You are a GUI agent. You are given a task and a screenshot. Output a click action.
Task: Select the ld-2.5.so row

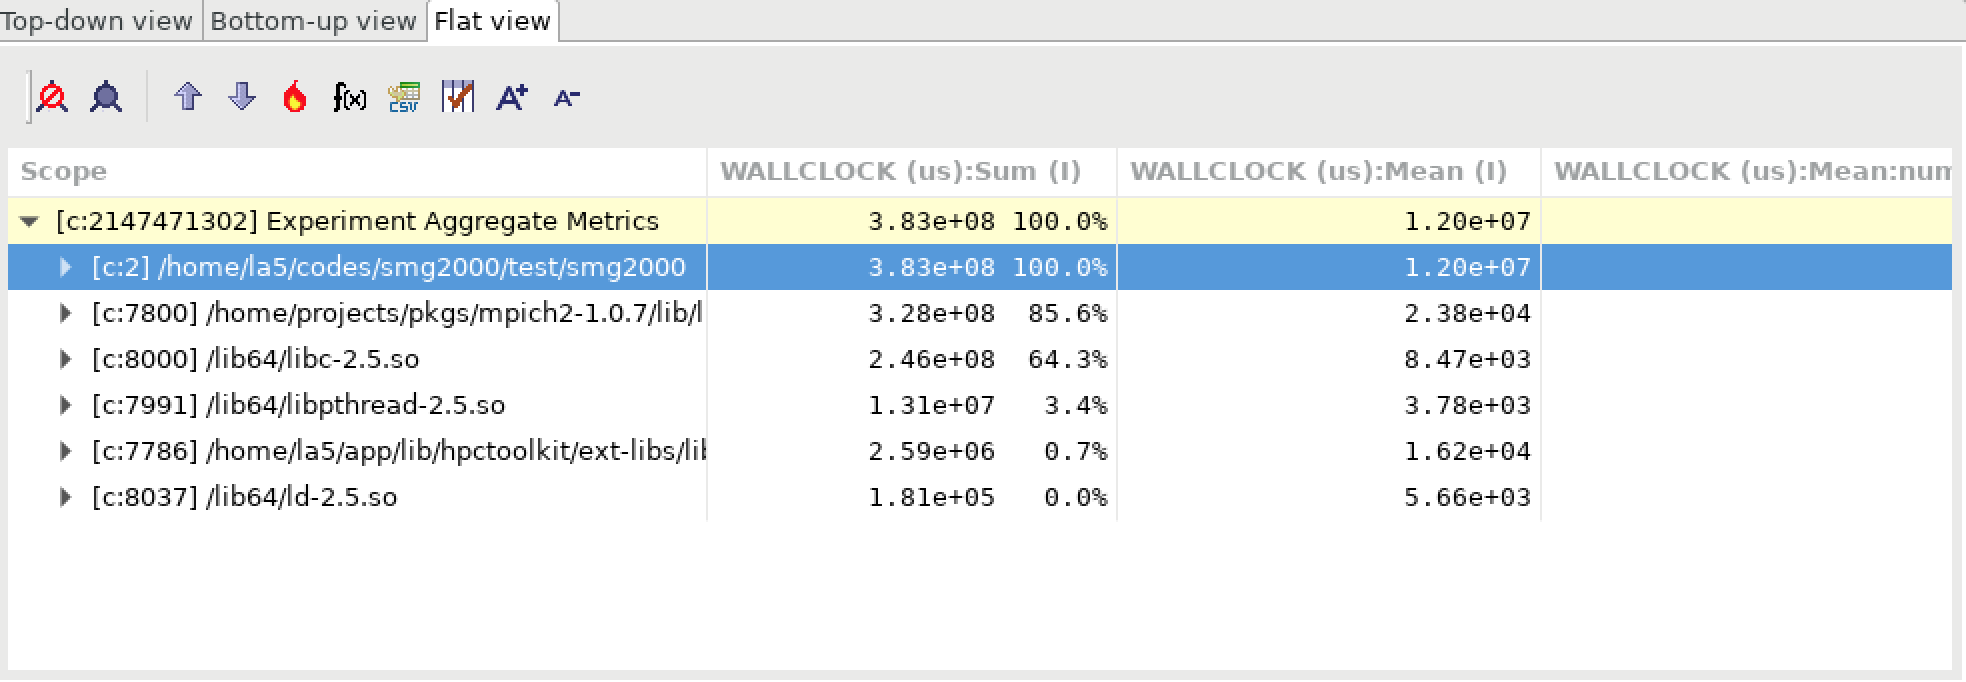pos(300,496)
